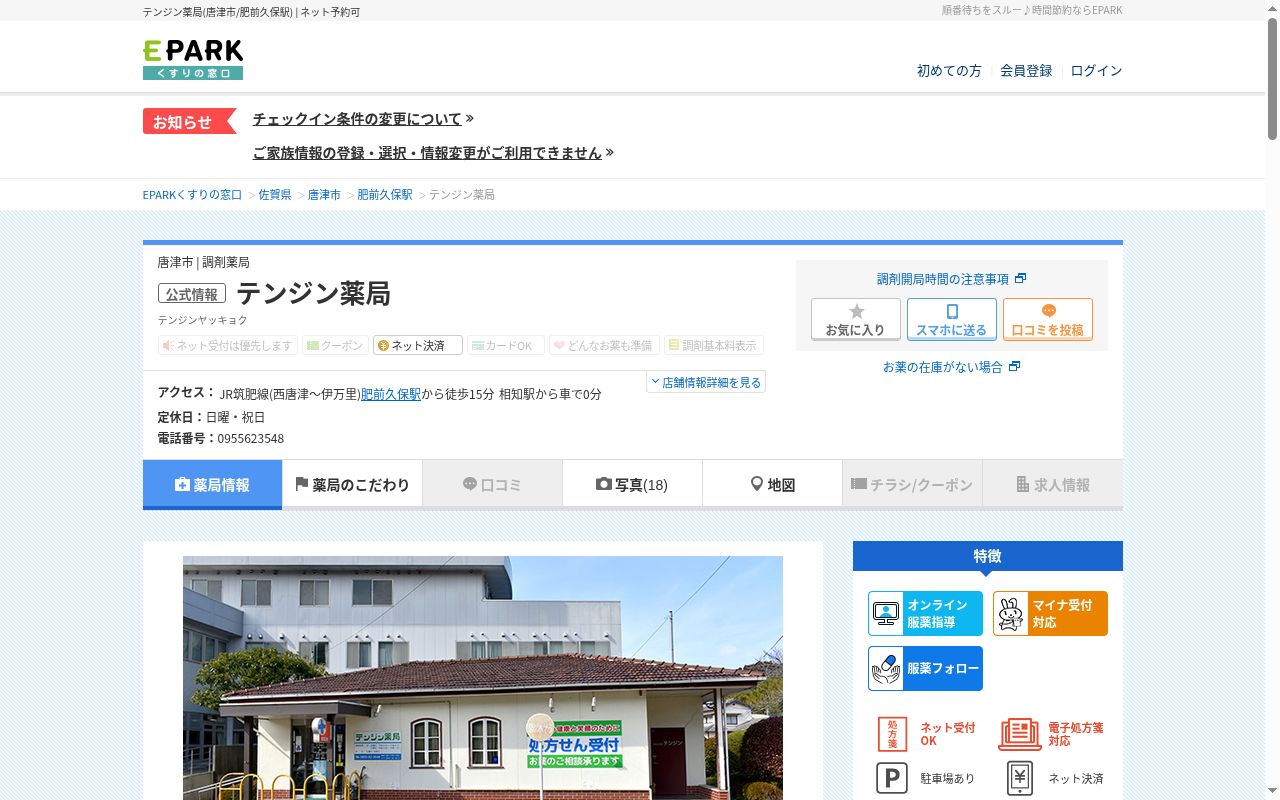The height and width of the screenshot is (800, 1280).
Task: Switch to 薬局のこだわり tab
Action: pyautogui.click(x=352, y=484)
